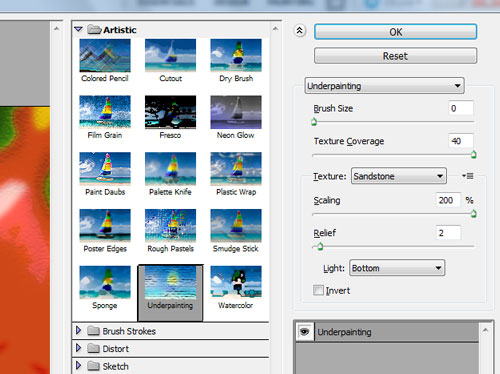
Task: Select the Colored Pencil filter thumbnail
Action: [105, 55]
